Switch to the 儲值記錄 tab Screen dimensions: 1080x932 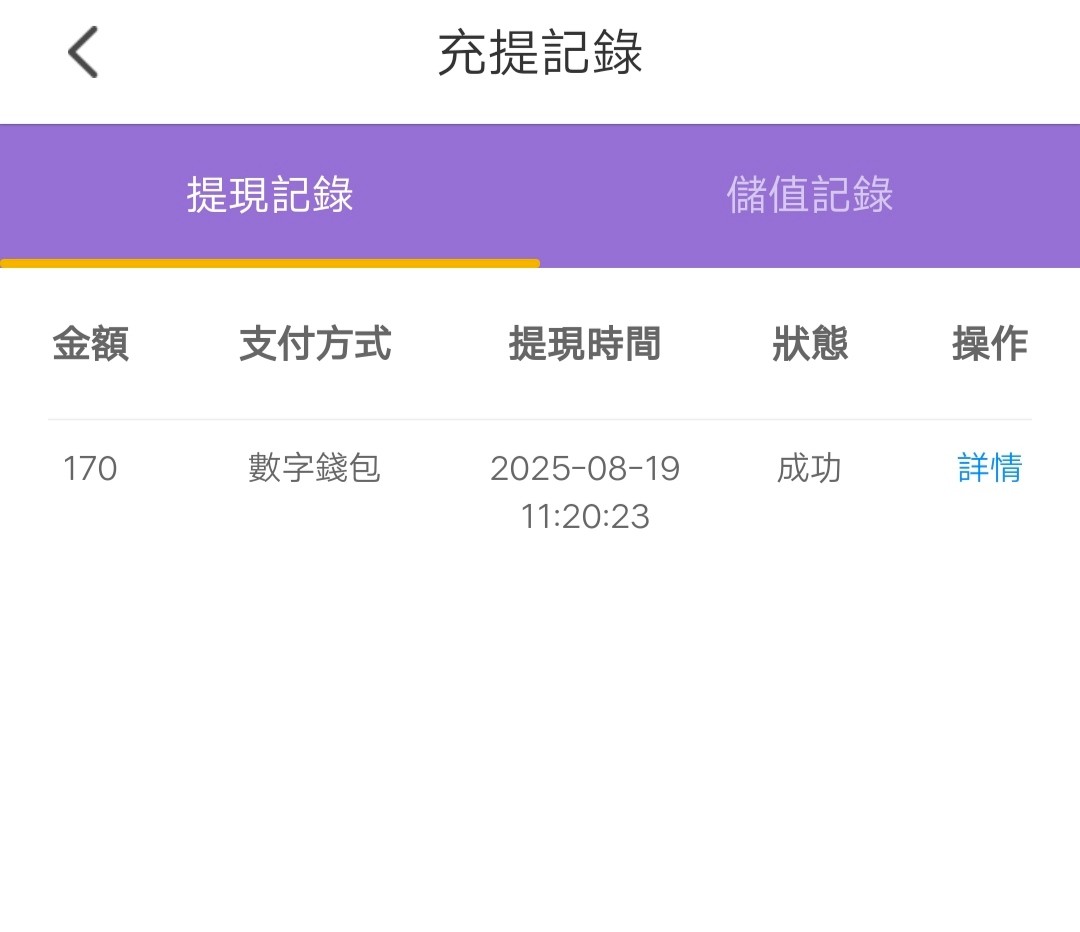coord(809,194)
